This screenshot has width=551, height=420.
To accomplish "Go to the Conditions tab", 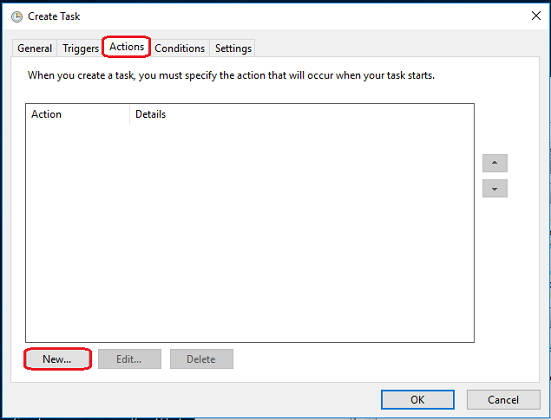I will point(180,48).
